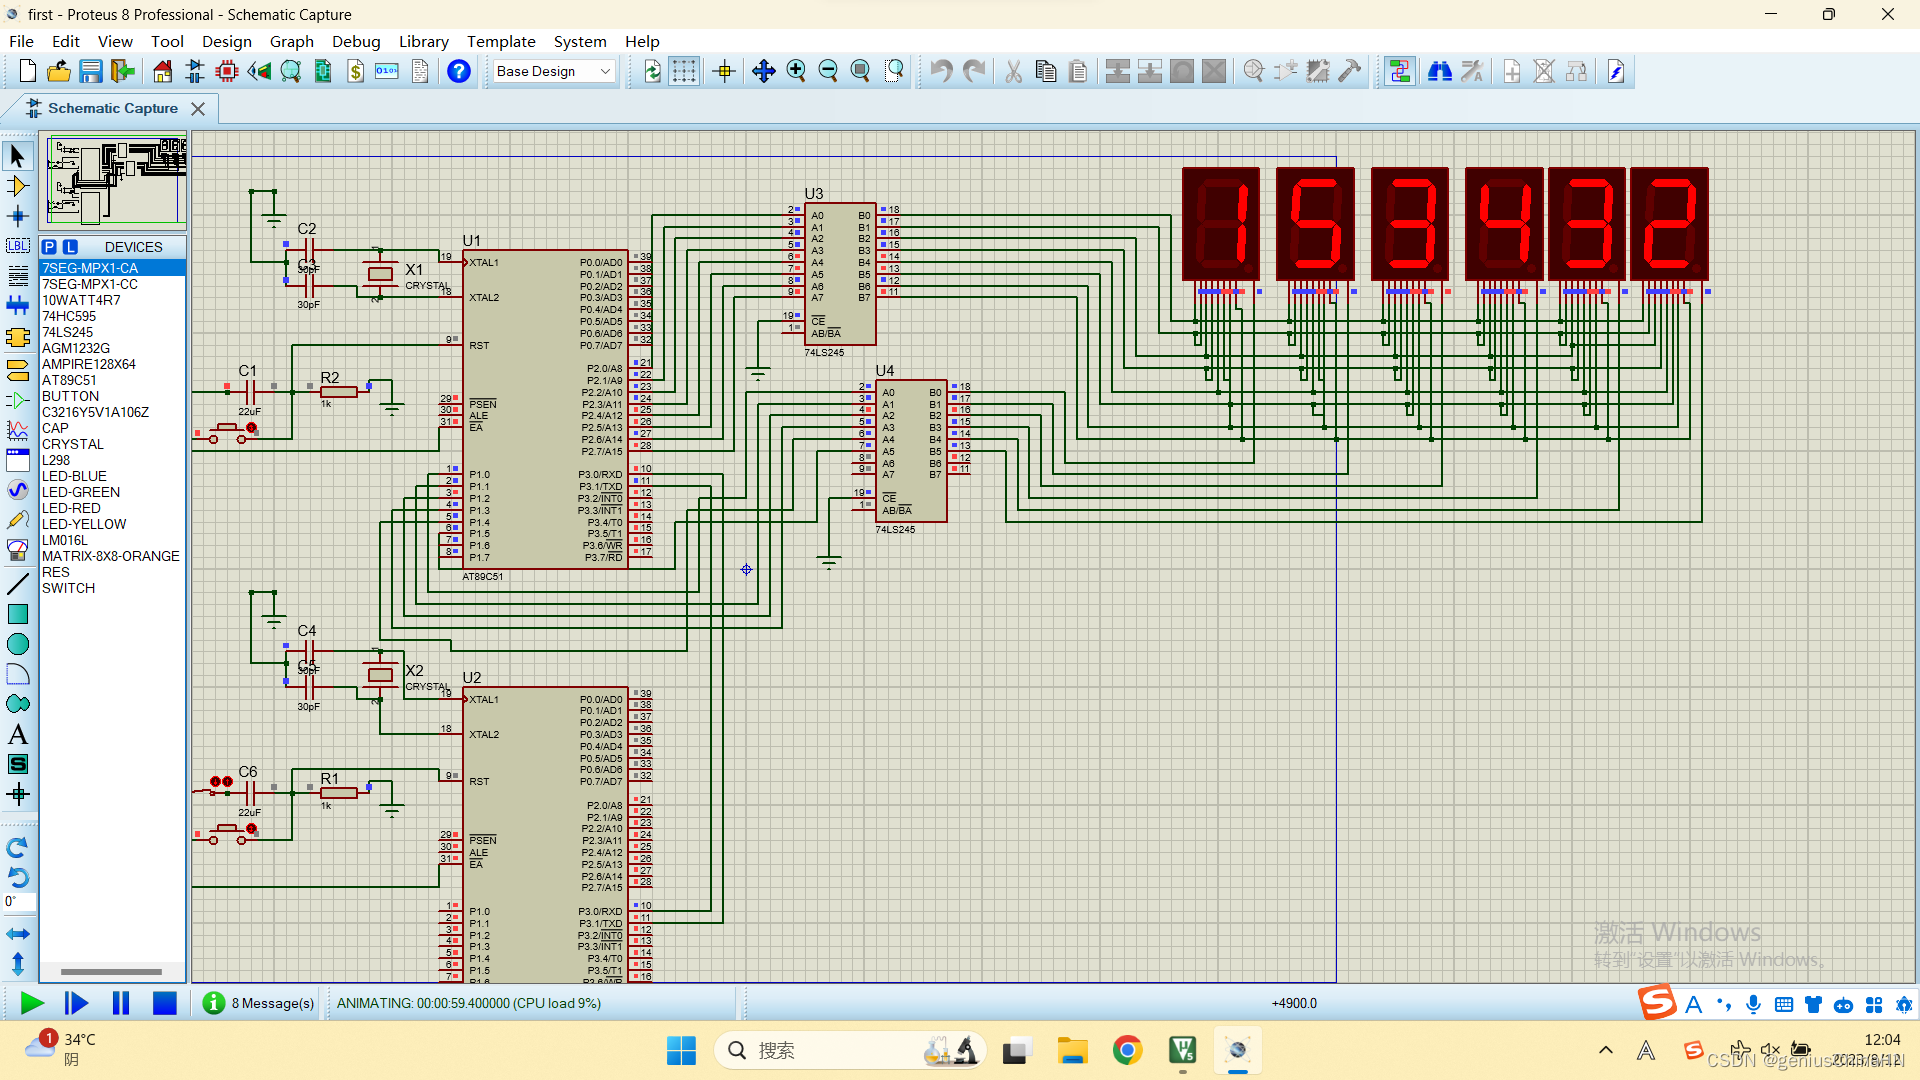Viewport: 1920px width, 1080px height.
Task: Click the Search and Tag binoculars icon
Action: [1440, 71]
